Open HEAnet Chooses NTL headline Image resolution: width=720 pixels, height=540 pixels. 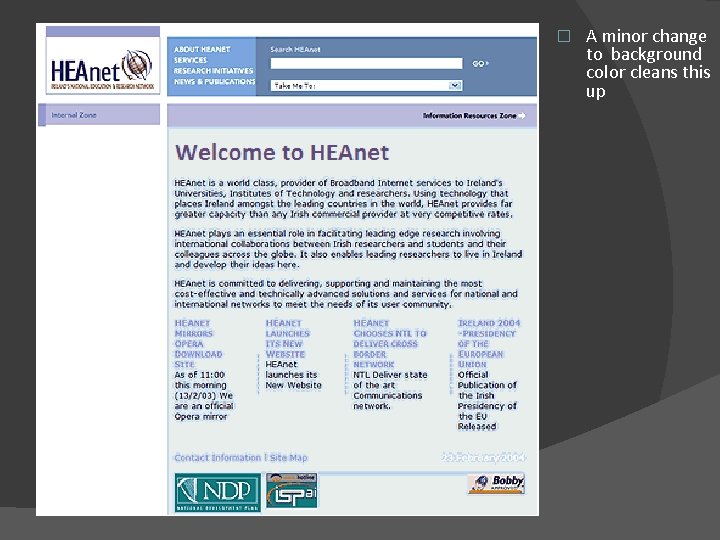390,343
